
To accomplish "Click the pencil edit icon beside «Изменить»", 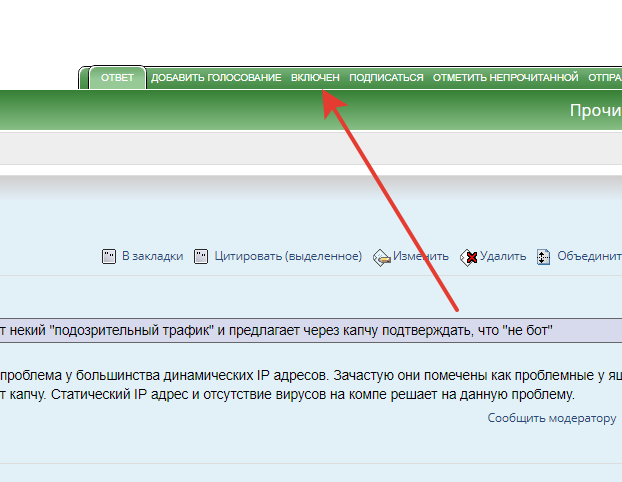I will pyautogui.click(x=381, y=257).
